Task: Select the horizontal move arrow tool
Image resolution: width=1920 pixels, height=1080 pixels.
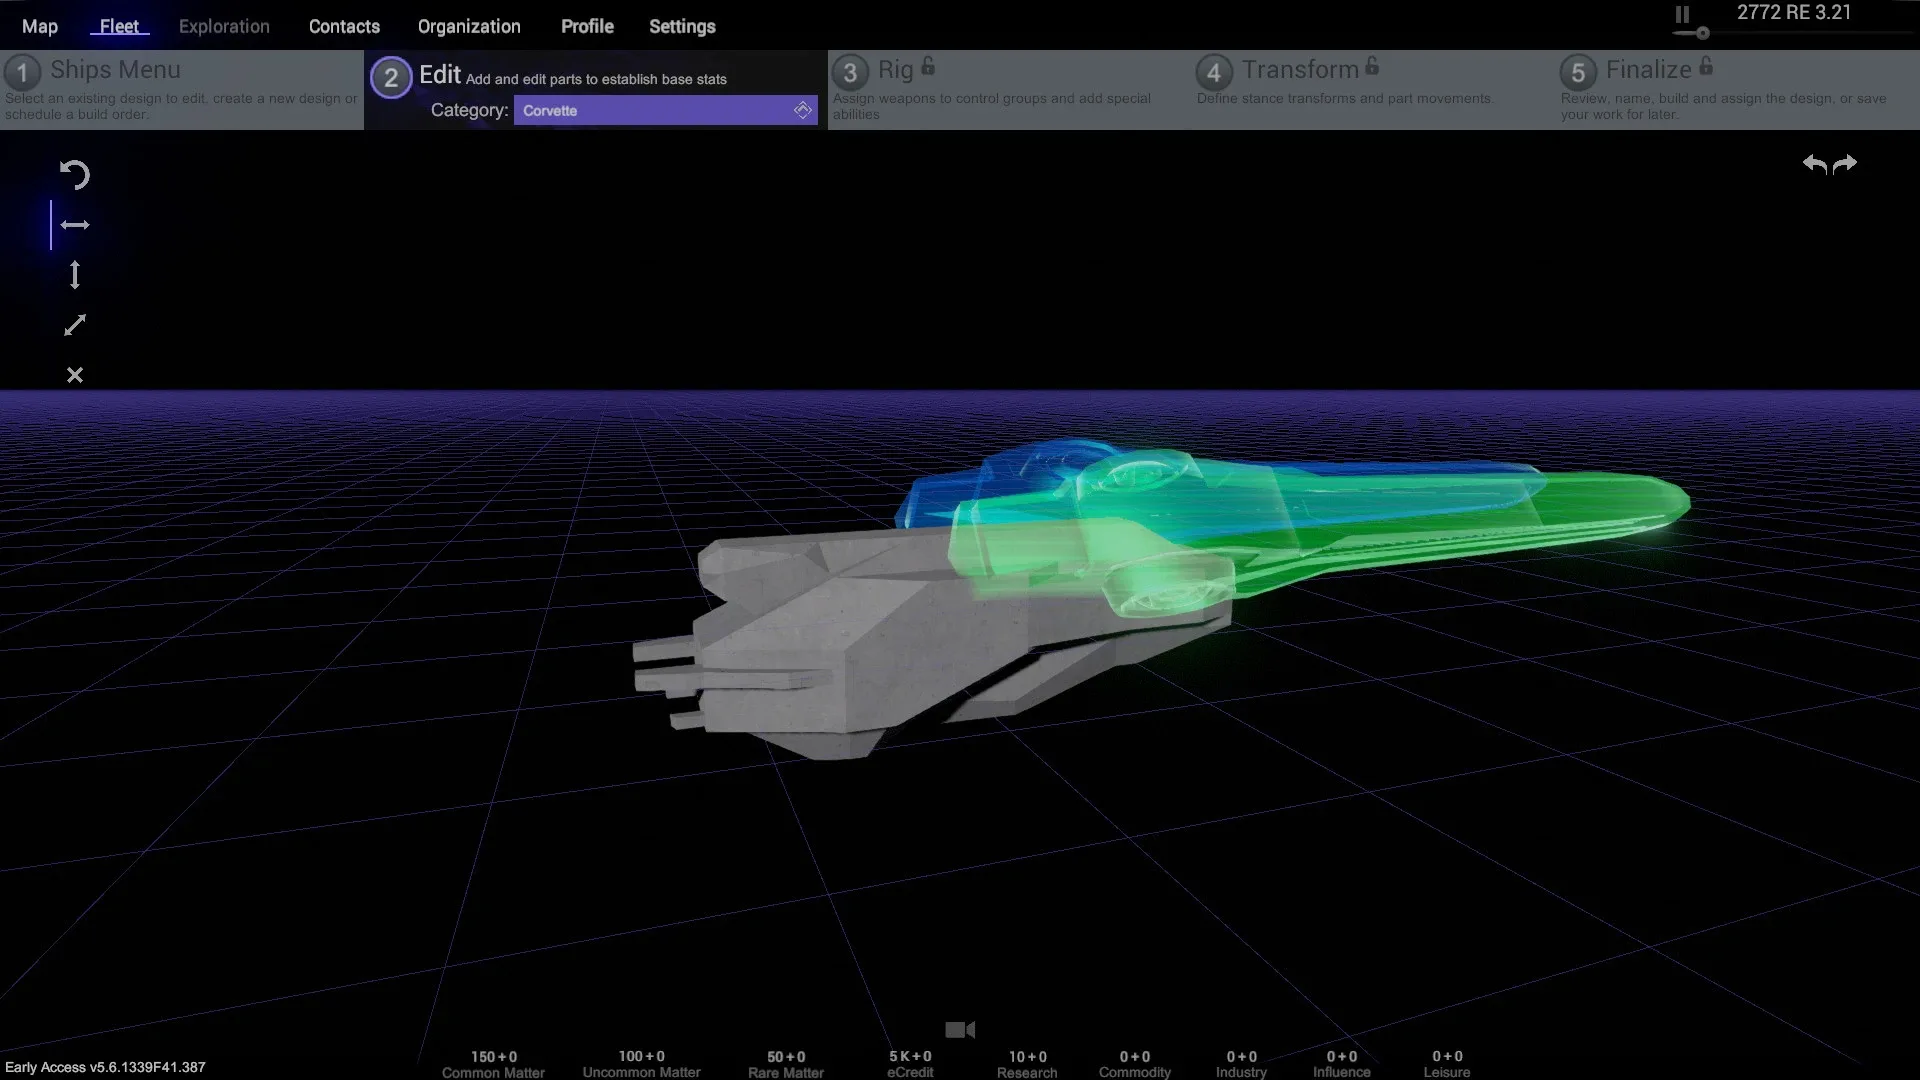Action: pyautogui.click(x=75, y=225)
